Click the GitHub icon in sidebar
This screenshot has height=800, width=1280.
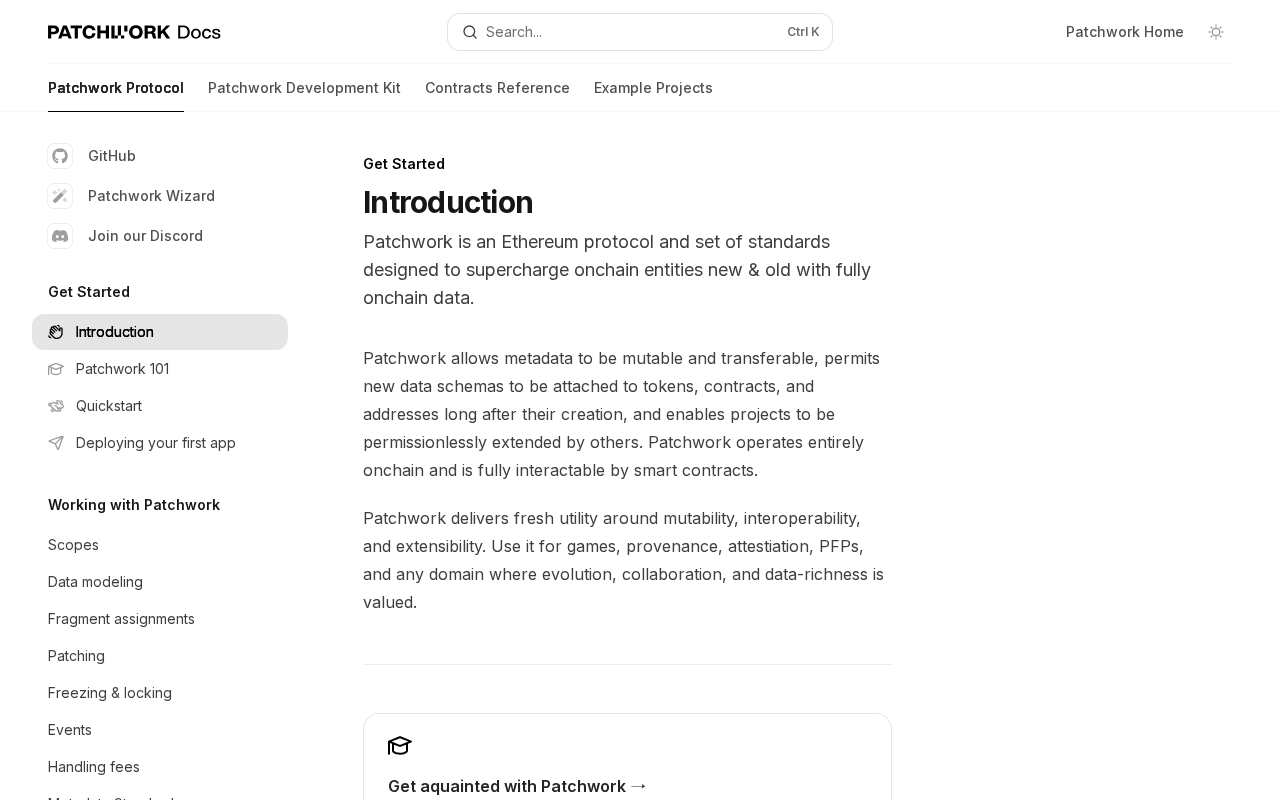point(60,156)
